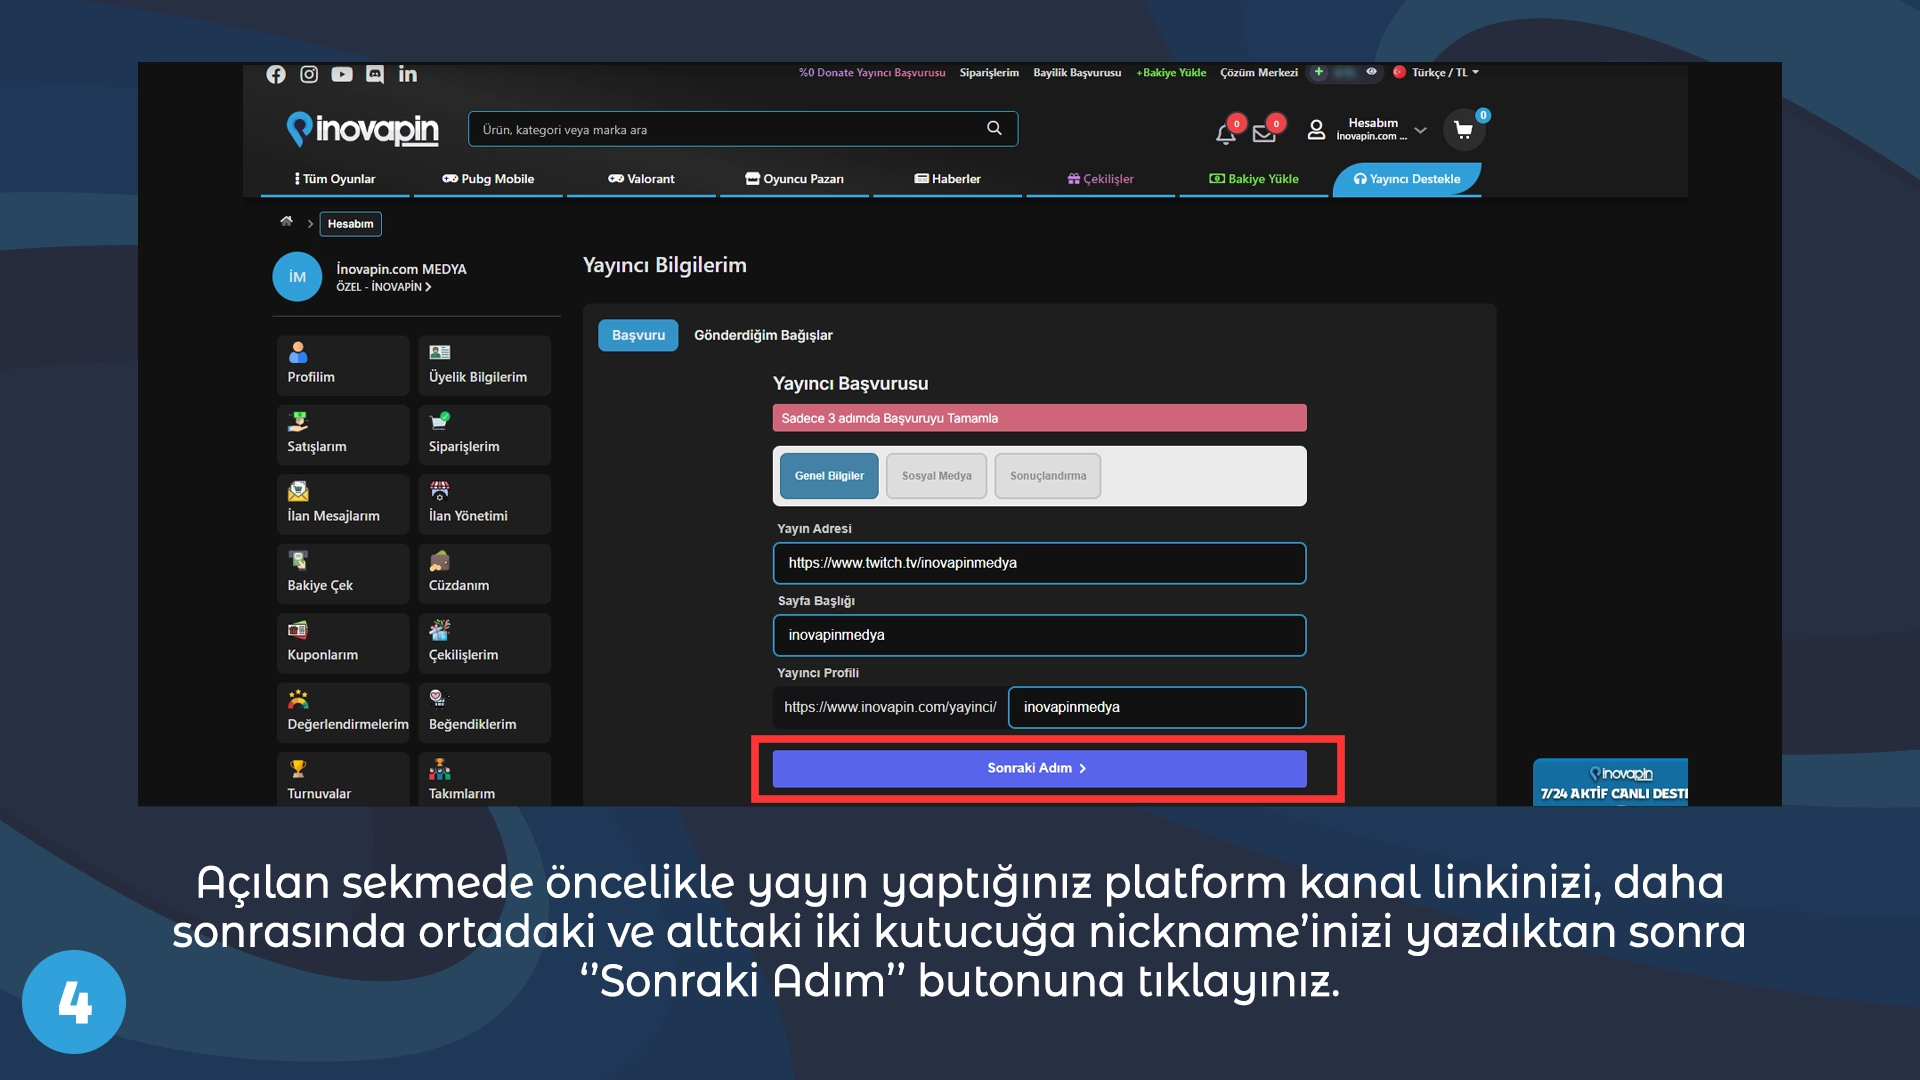Open the Gönderdiğim Bağışlar tab
Image resolution: width=1920 pixels, height=1080 pixels.
[763, 335]
